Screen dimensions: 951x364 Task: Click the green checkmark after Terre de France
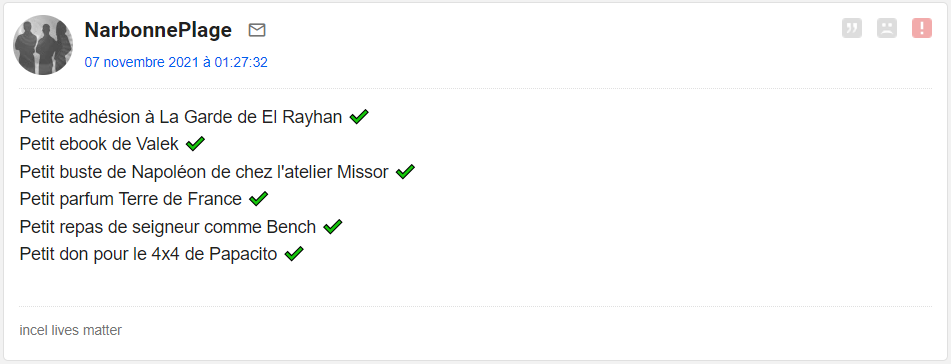tap(258, 198)
